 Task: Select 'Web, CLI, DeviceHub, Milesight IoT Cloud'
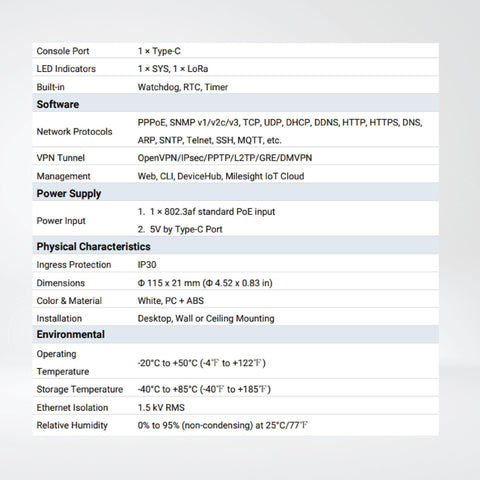221,176
